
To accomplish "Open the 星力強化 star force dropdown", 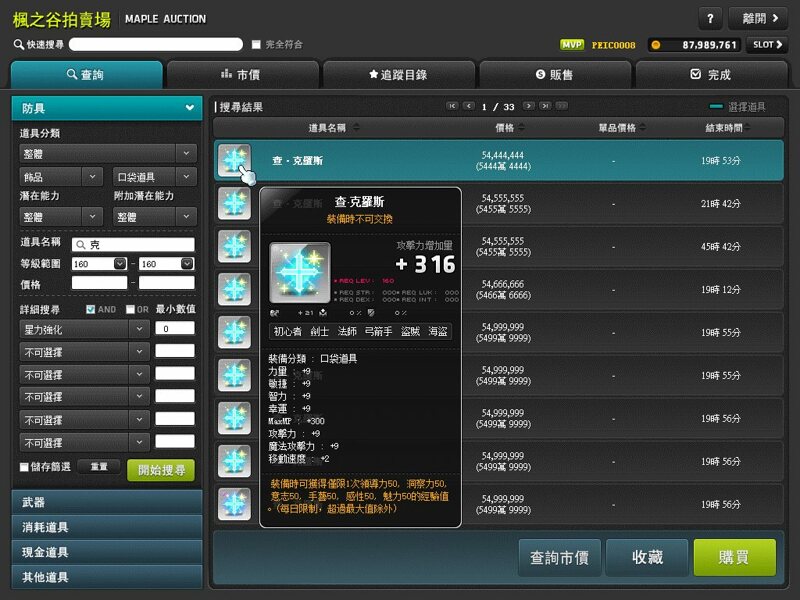I will [x=84, y=330].
